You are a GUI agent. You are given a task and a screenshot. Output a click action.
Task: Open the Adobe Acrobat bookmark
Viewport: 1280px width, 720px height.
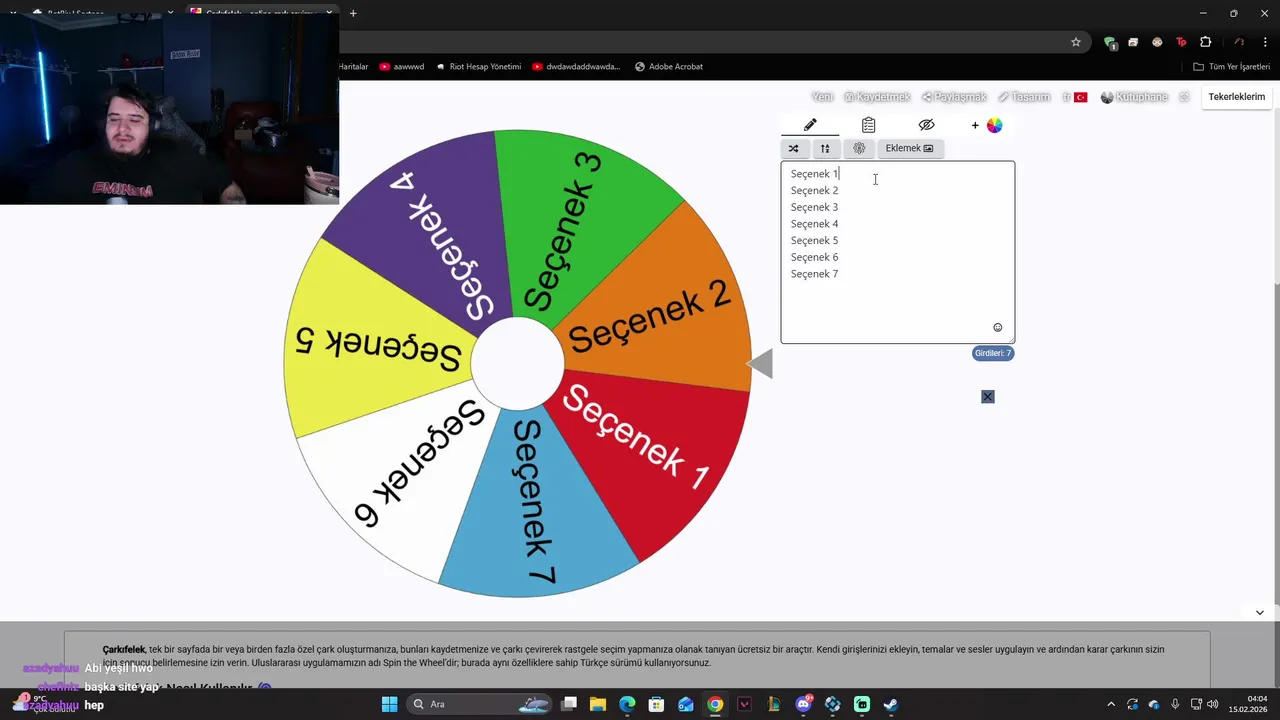coord(669,67)
